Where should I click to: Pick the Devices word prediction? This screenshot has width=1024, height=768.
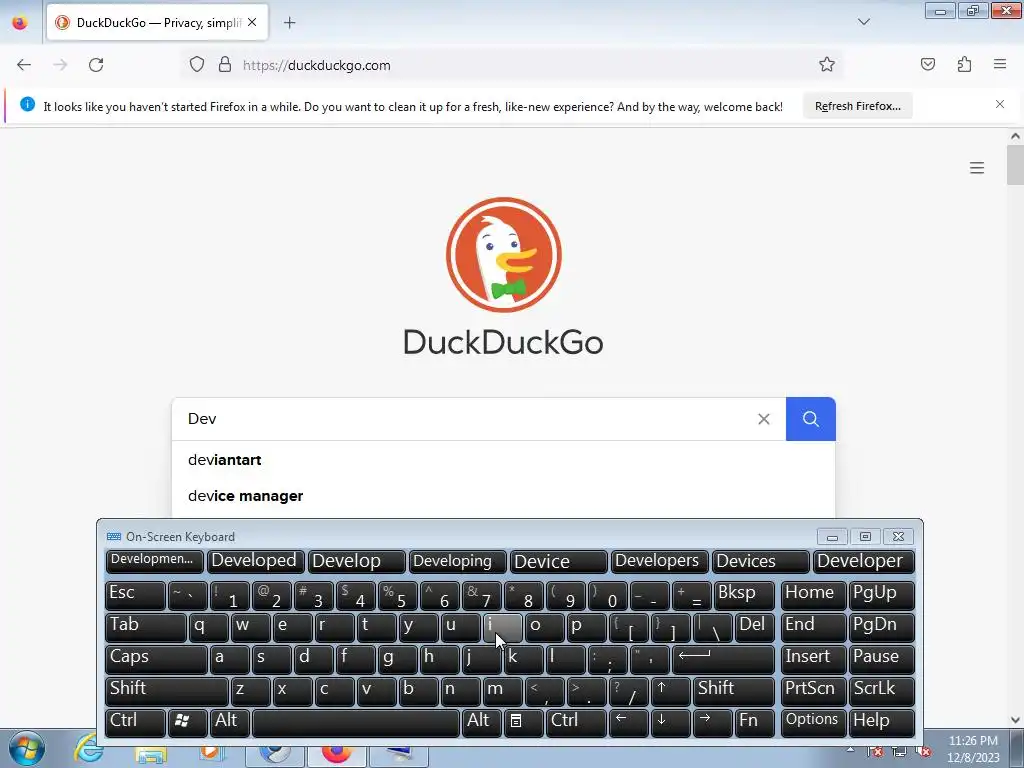760,561
